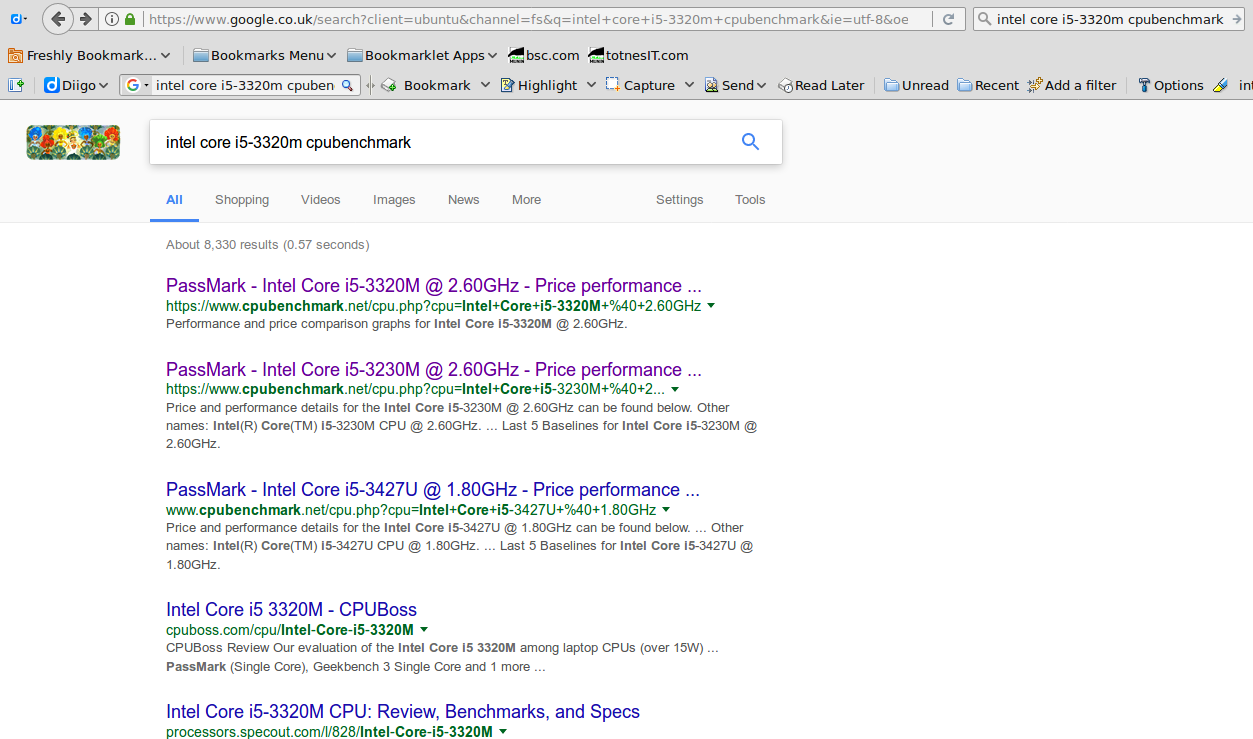Open the bsc.com bookmark
The width and height of the screenshot is (1253, 739).
pos(543,55)
